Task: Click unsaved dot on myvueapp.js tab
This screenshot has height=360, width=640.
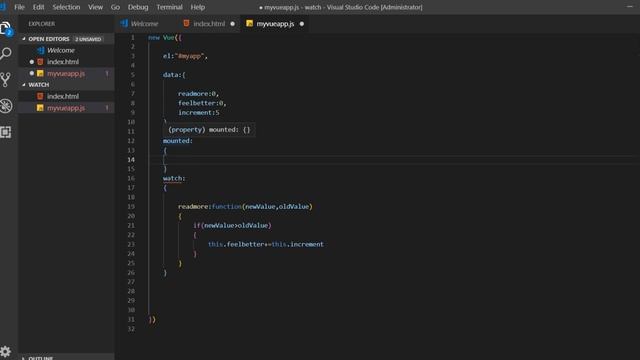Action: [x=302, y=24]
